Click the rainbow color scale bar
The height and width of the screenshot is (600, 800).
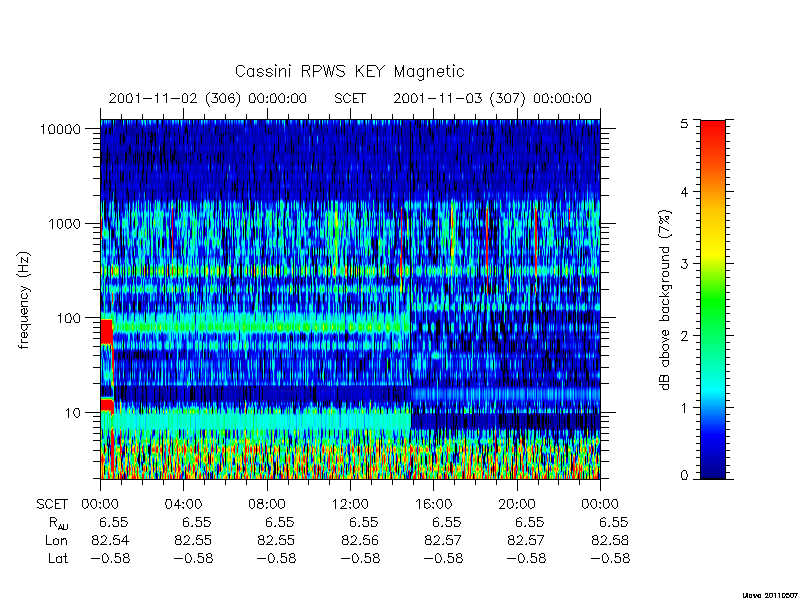pyautogui.click(x=713, y=300)
